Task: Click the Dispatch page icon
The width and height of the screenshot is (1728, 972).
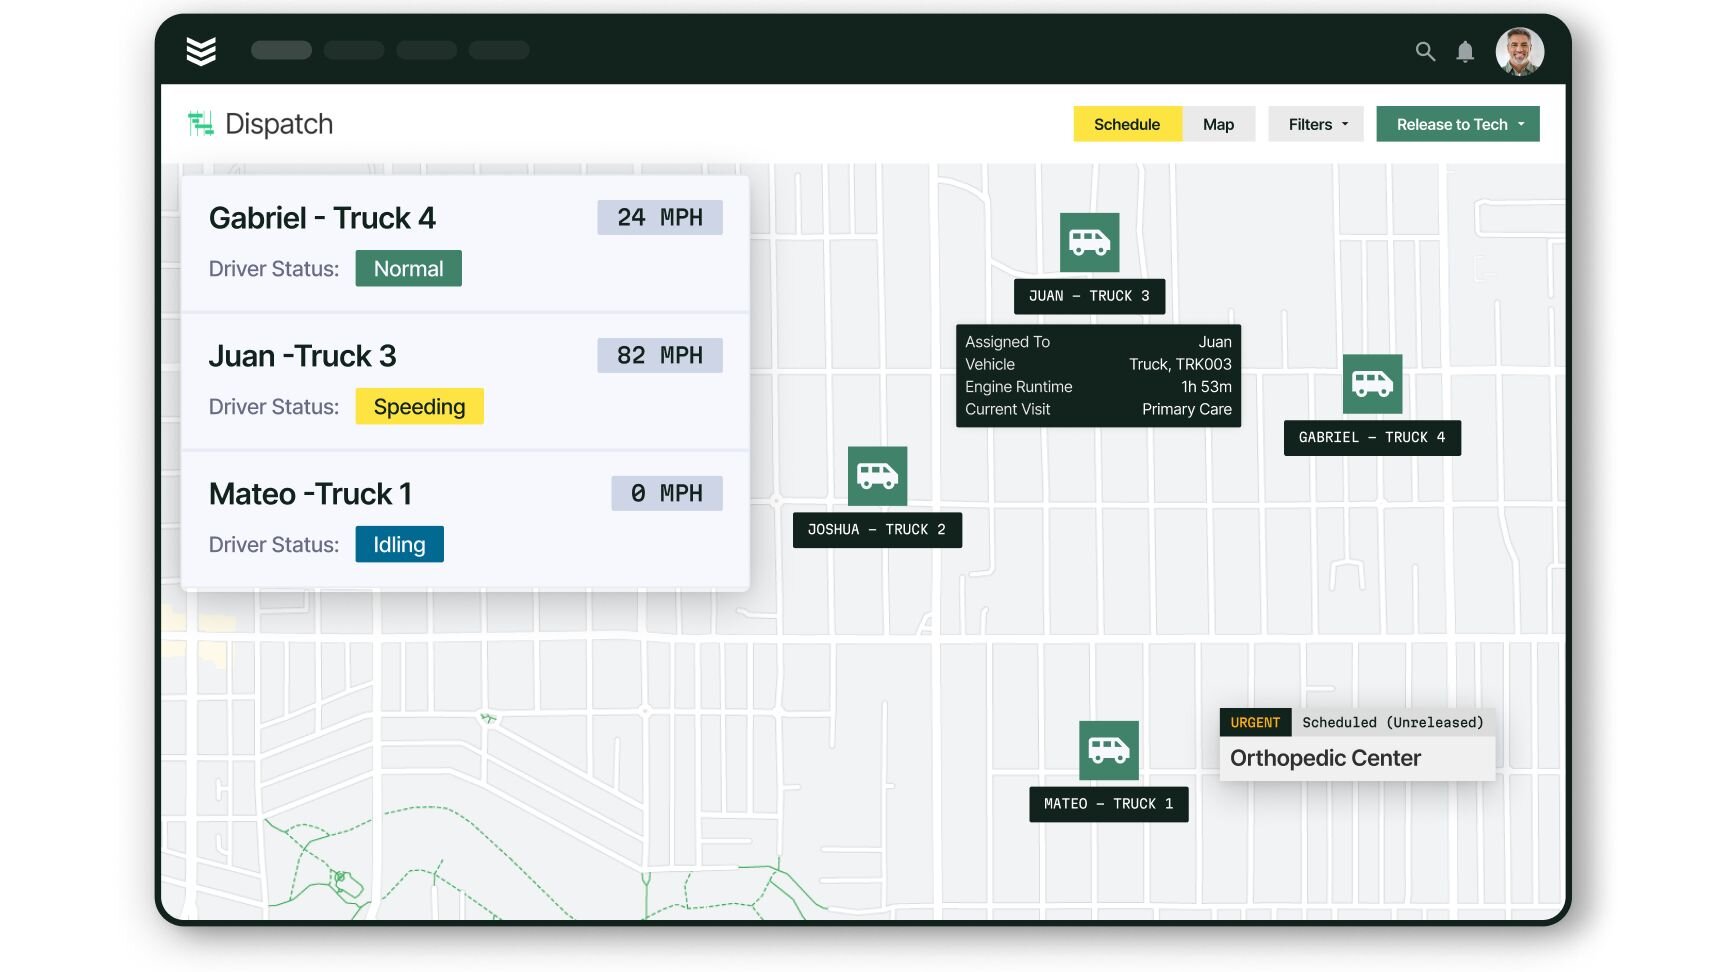Action: point(201,124)
